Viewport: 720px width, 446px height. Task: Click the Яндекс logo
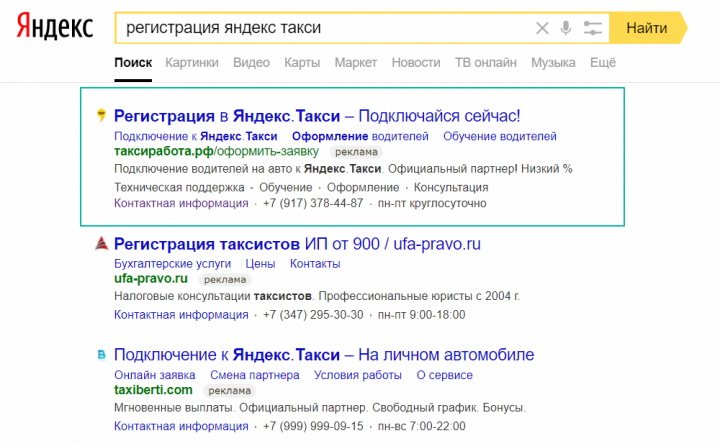[x=55, y=27]
